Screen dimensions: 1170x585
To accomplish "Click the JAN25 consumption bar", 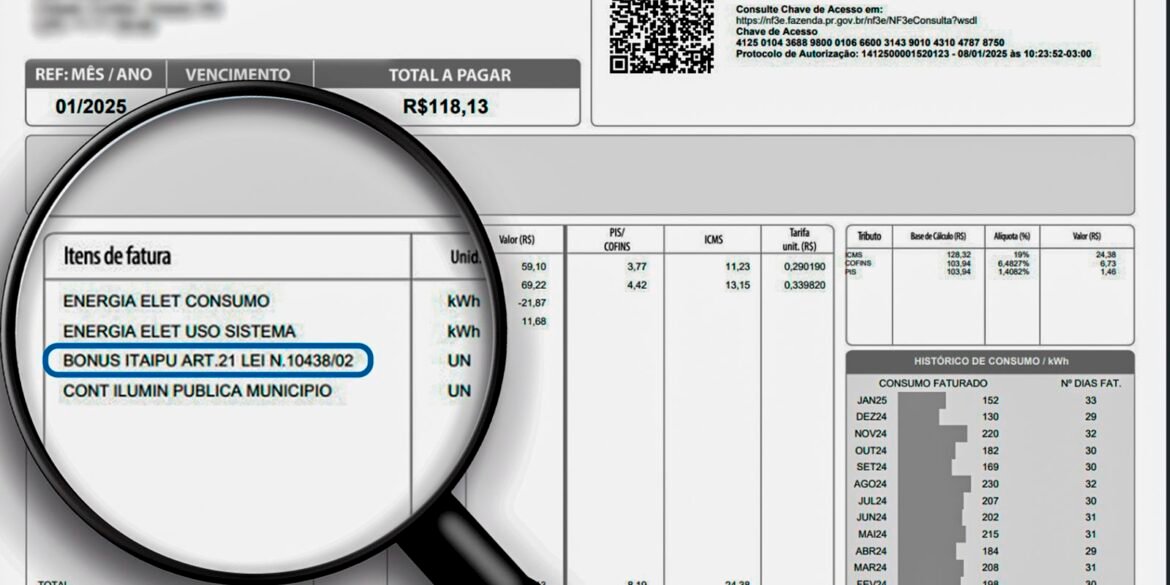I will point(920,398).
